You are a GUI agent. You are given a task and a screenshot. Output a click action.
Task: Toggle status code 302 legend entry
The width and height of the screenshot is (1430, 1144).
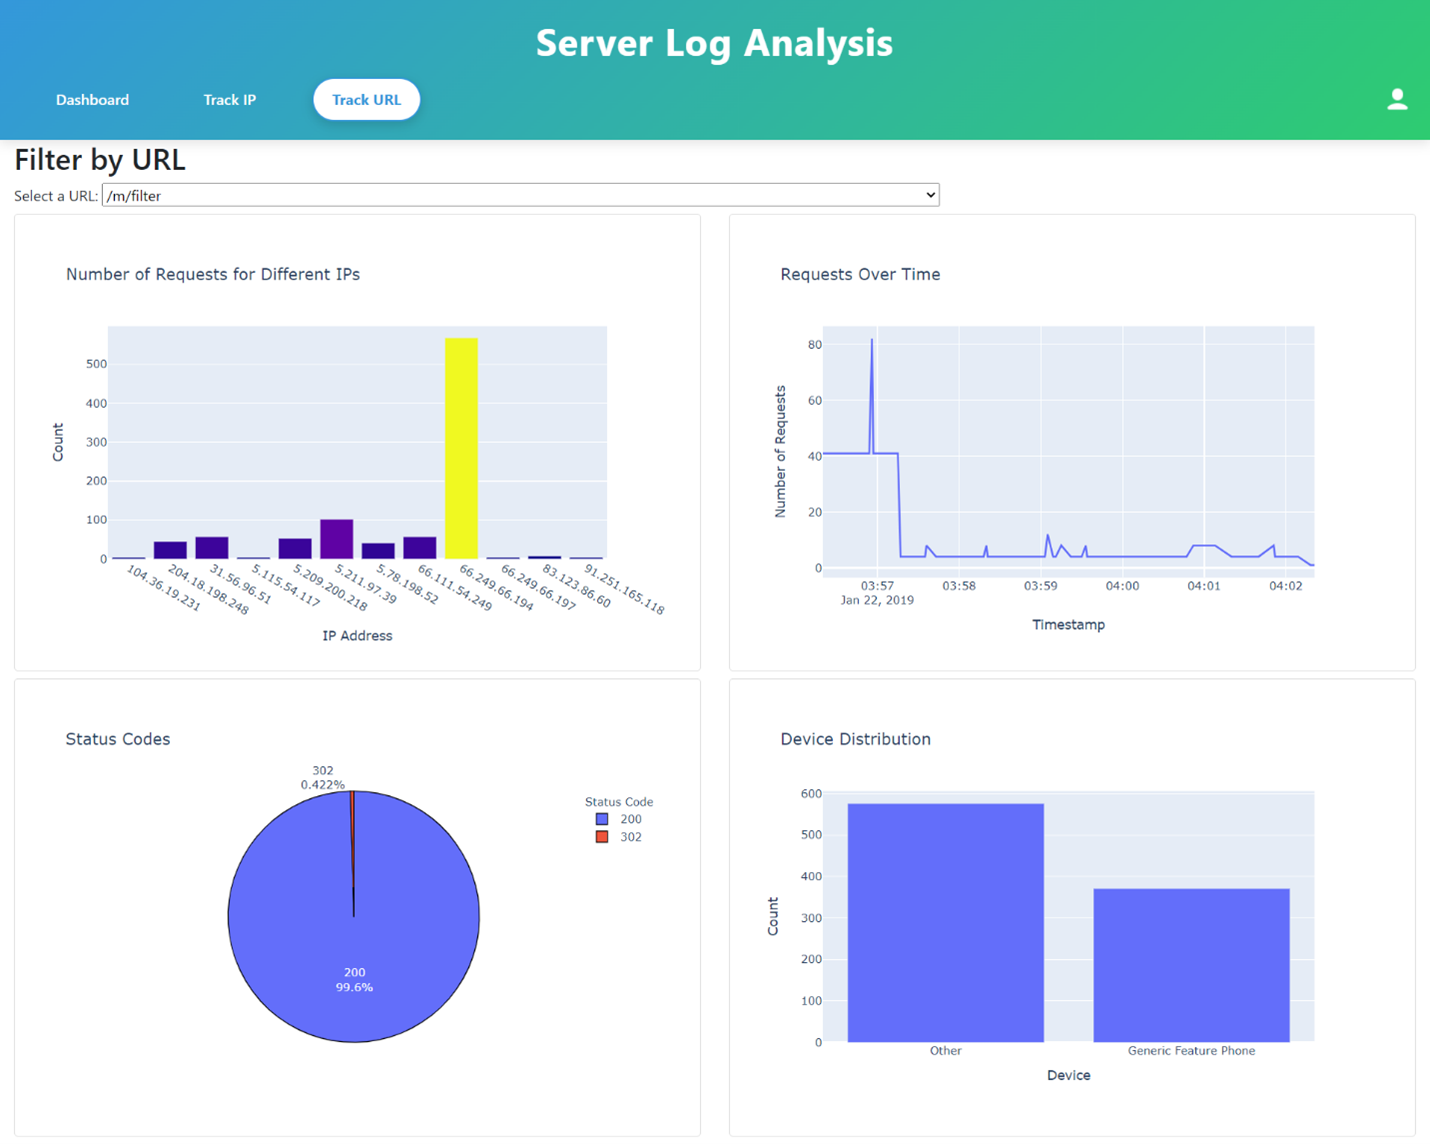coord(630,837)
